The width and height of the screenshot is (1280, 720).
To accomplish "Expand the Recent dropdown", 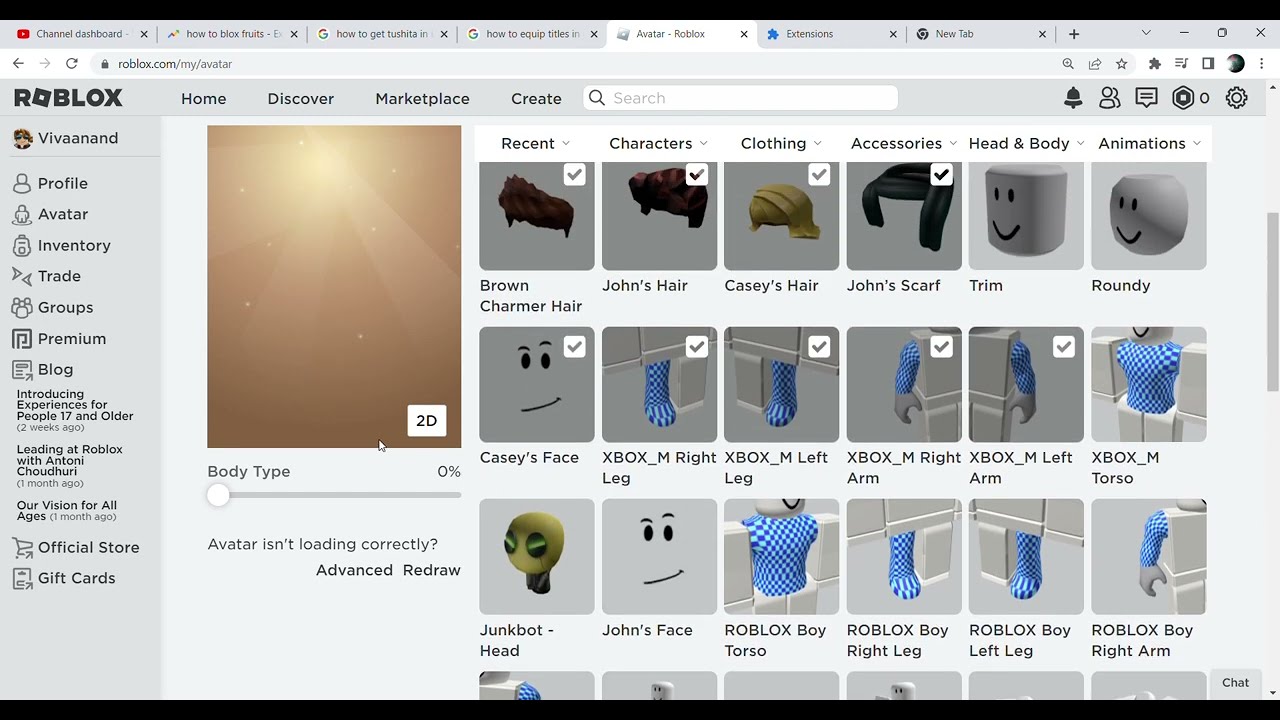I will coord(536,143).
